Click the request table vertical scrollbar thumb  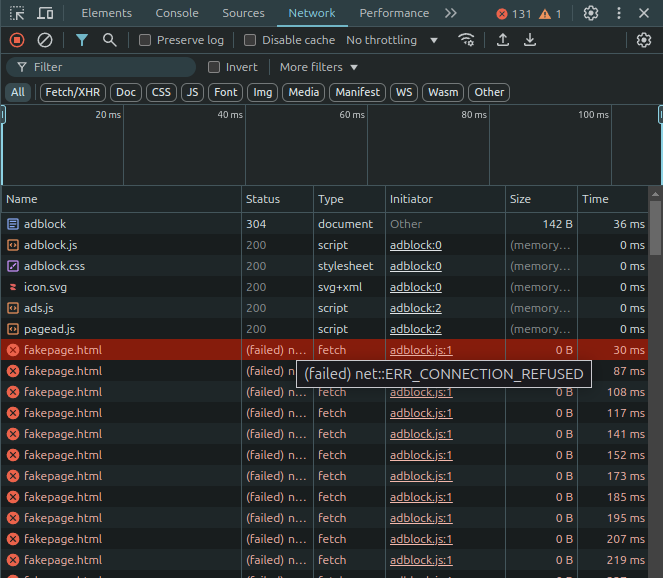coord(655,228)
